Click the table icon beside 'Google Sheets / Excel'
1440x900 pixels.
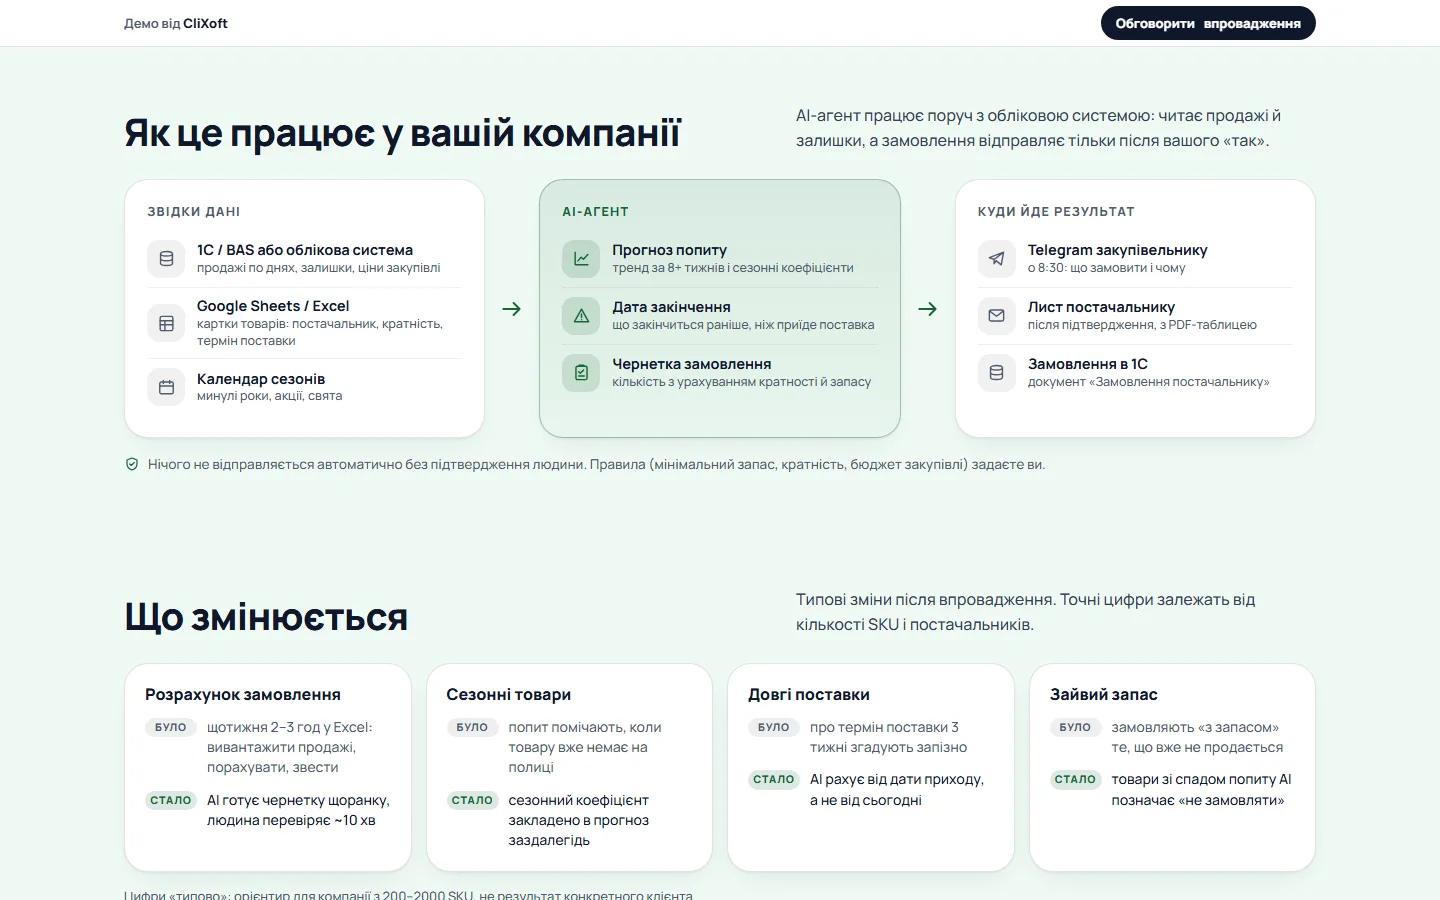pyautogui.click(x=166, y=323)
